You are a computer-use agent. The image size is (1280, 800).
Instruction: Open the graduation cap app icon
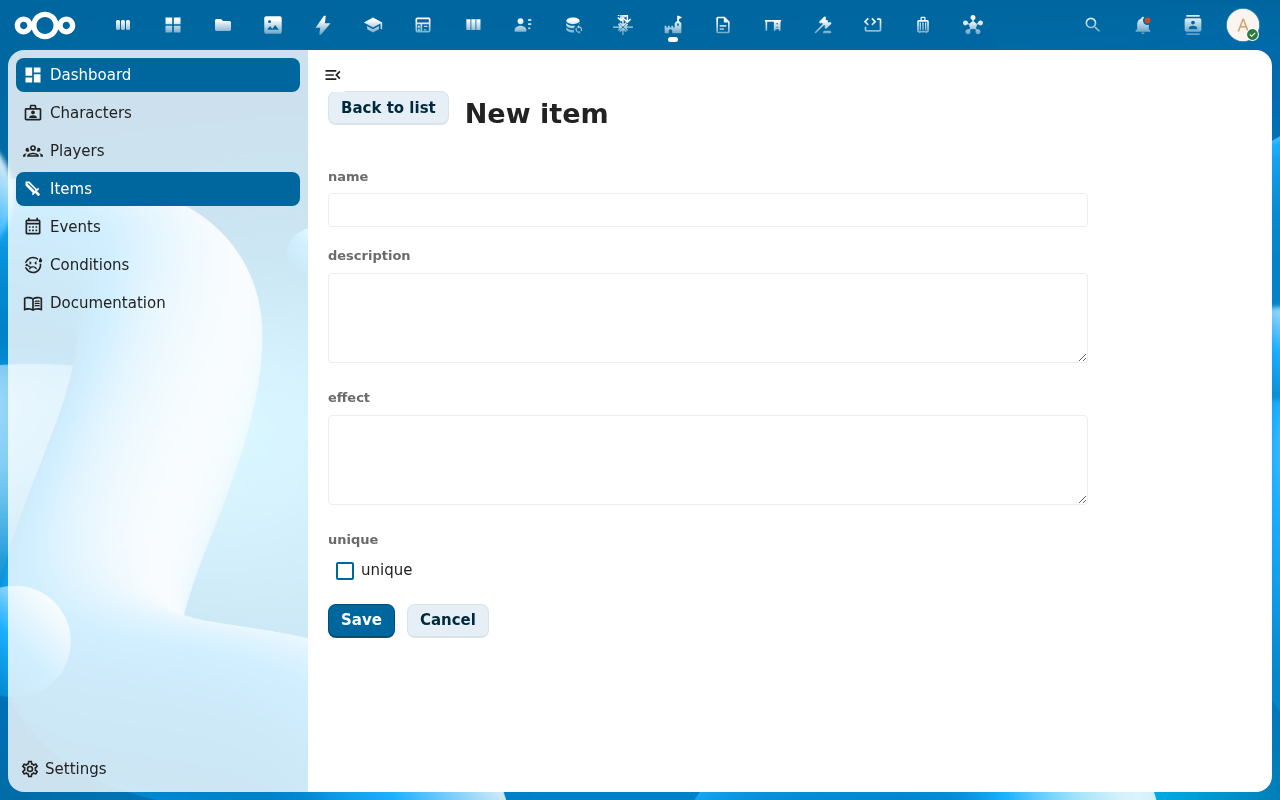click(373, 25)
